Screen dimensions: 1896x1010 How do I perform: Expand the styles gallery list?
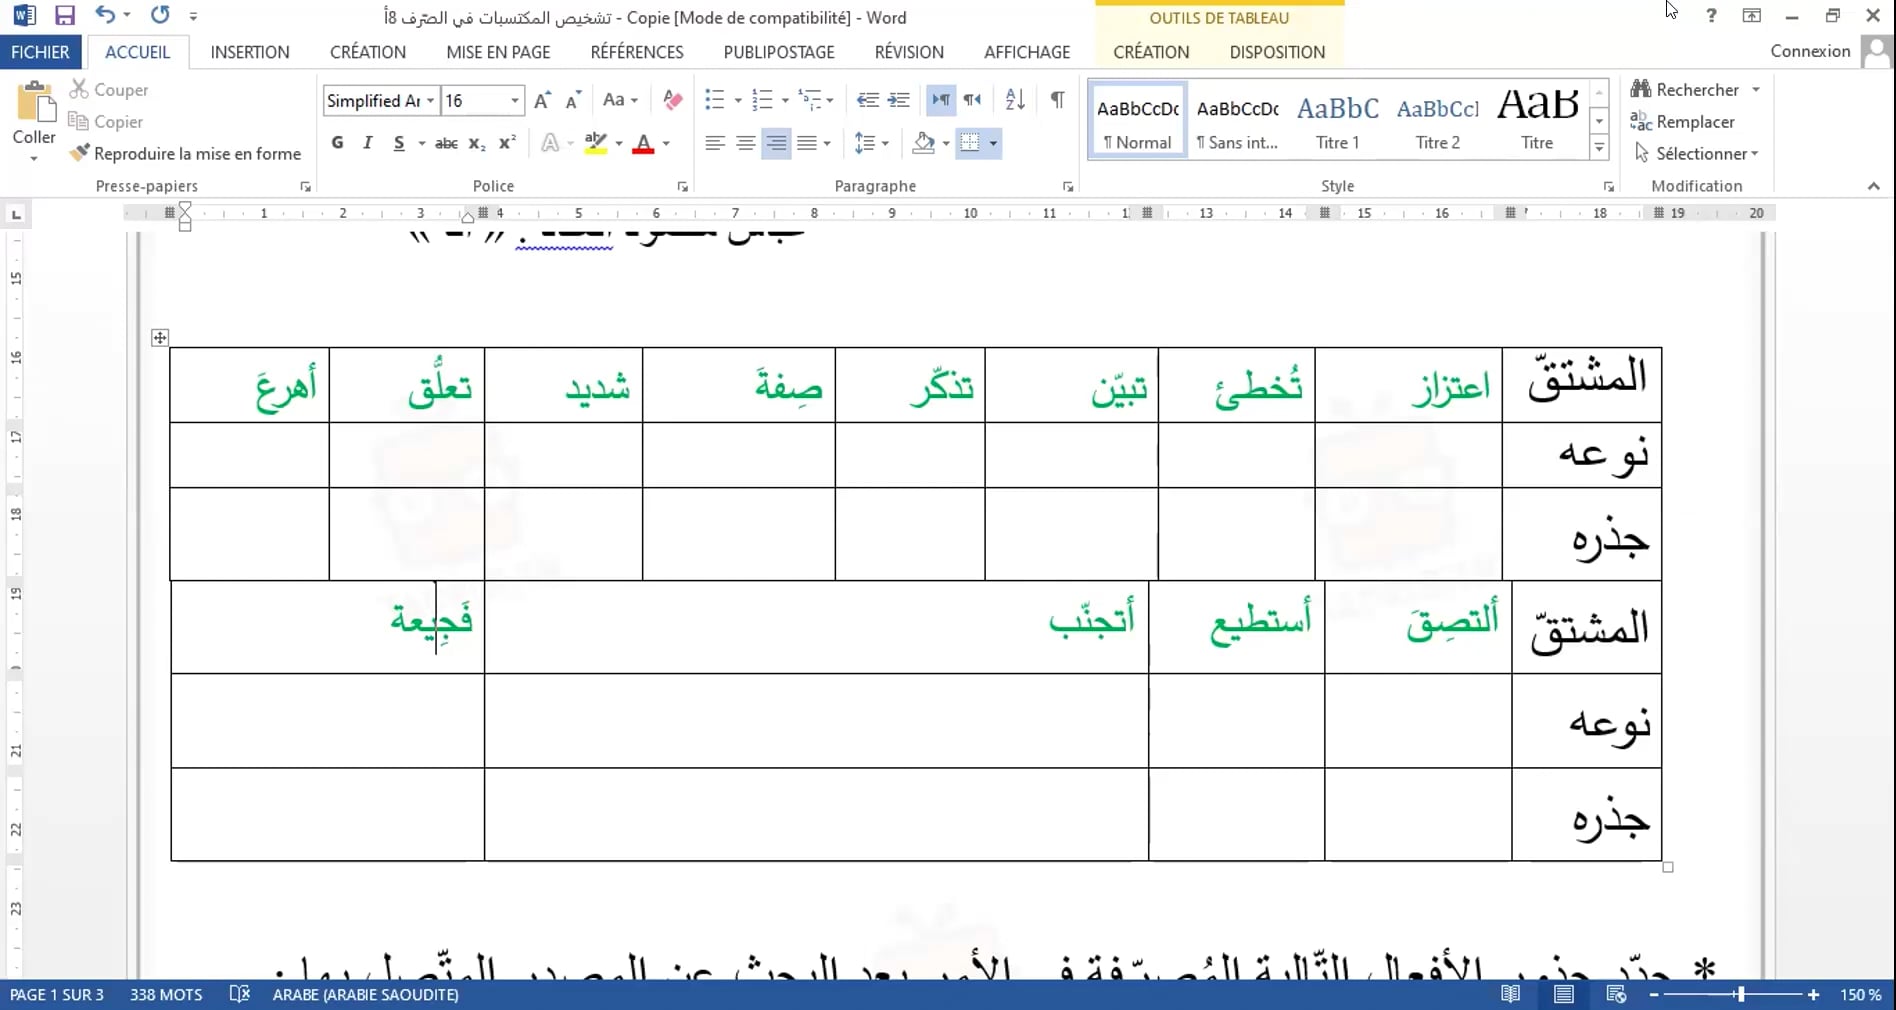pos(1599,148)
